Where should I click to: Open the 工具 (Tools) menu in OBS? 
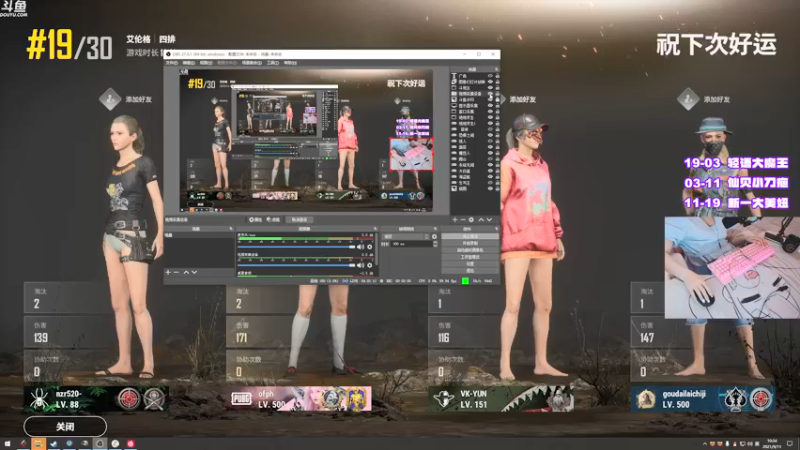point(272,63)
